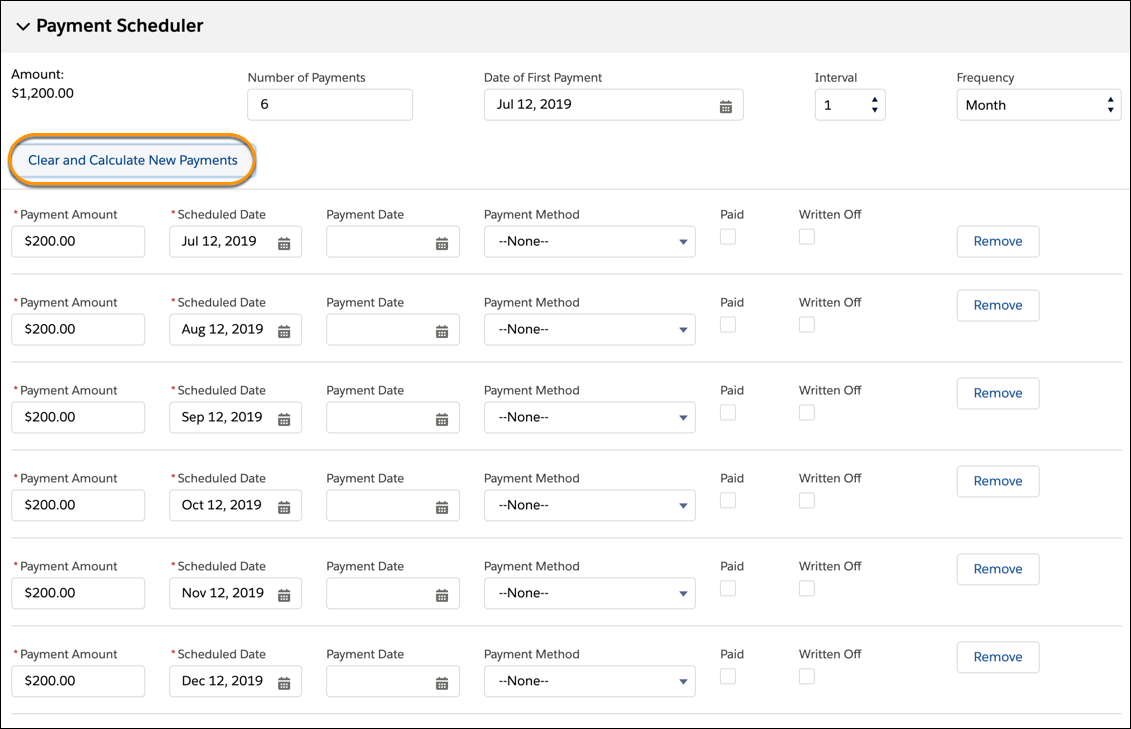Open the Frequency dropdown showing Month

(1039, 105)
